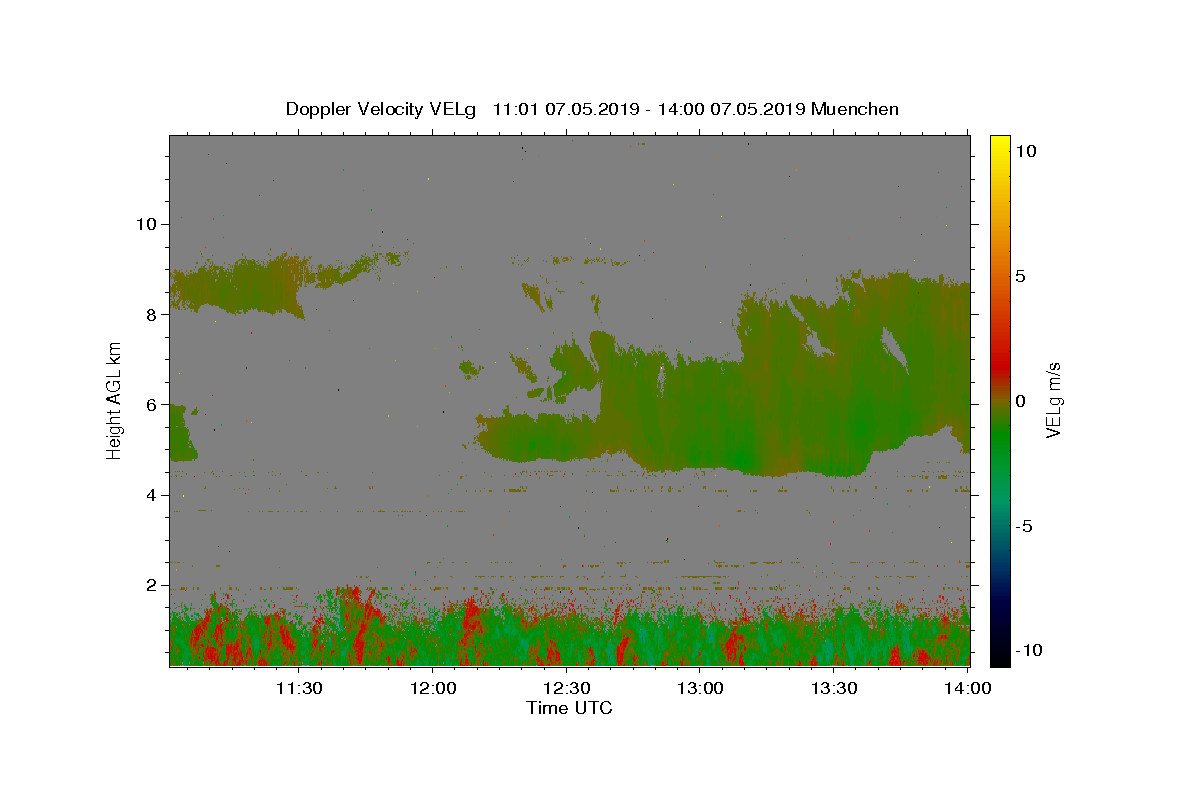Screen dimensions: 1200x800
Task: Click the colorbar value 0 label
Action: tap(1020, 401)
